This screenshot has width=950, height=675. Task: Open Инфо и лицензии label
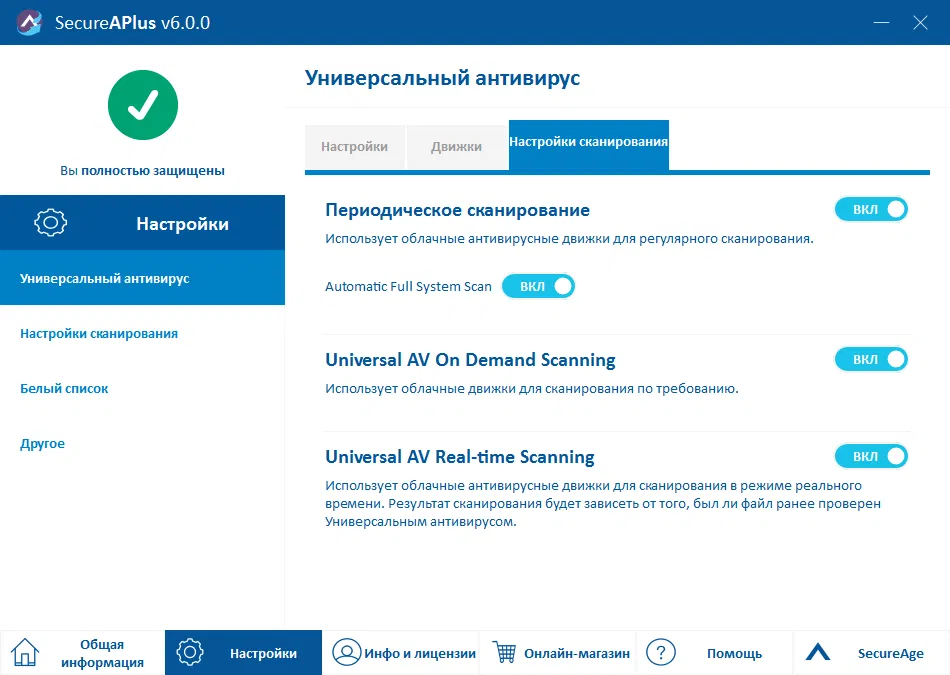pos(420,653)
